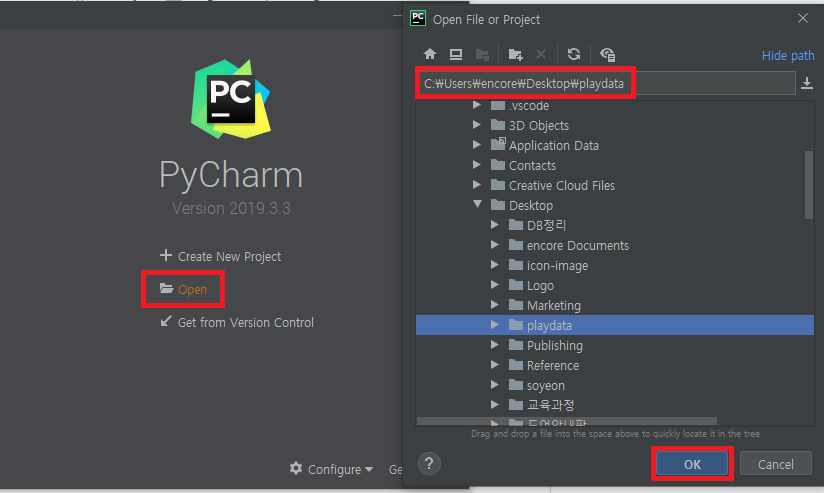Click the Application Data folder icon

pyautogui.click(x=498, y=144)
